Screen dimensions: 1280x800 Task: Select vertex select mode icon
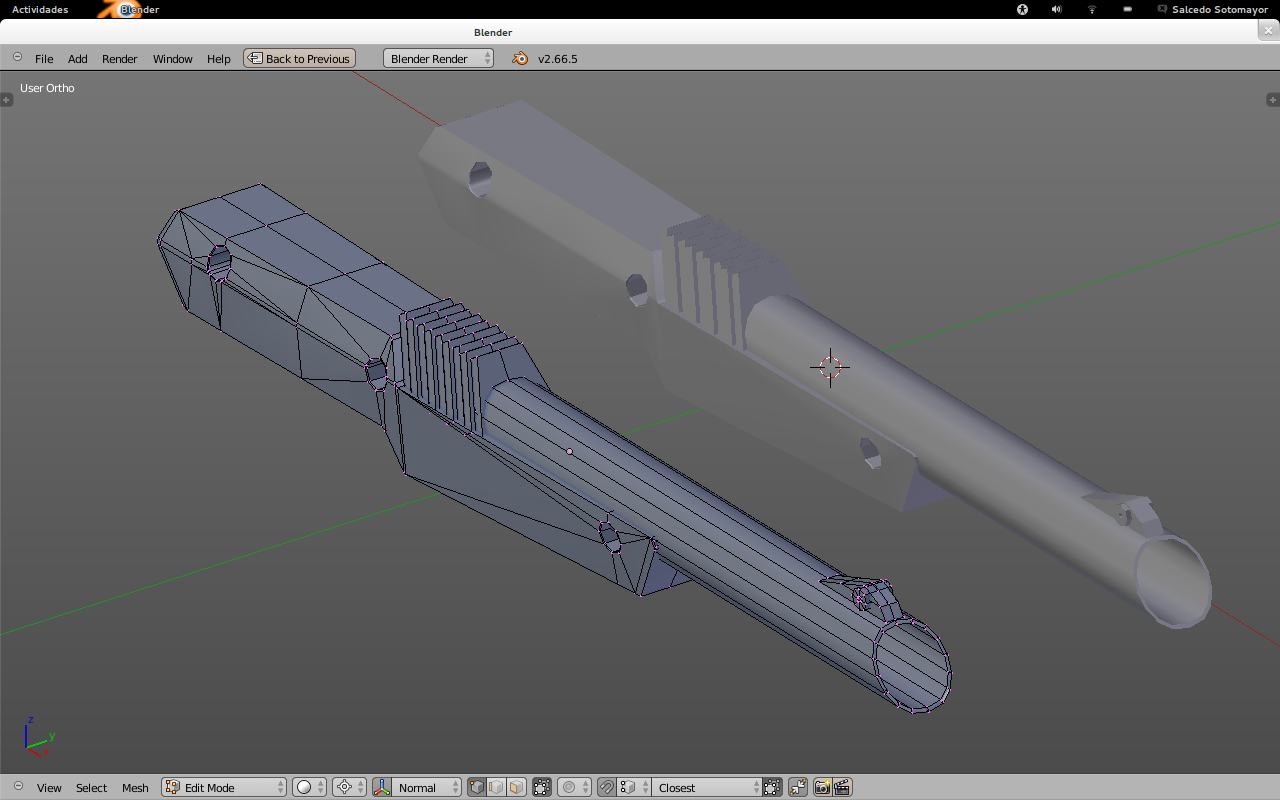tap(477, 788)
